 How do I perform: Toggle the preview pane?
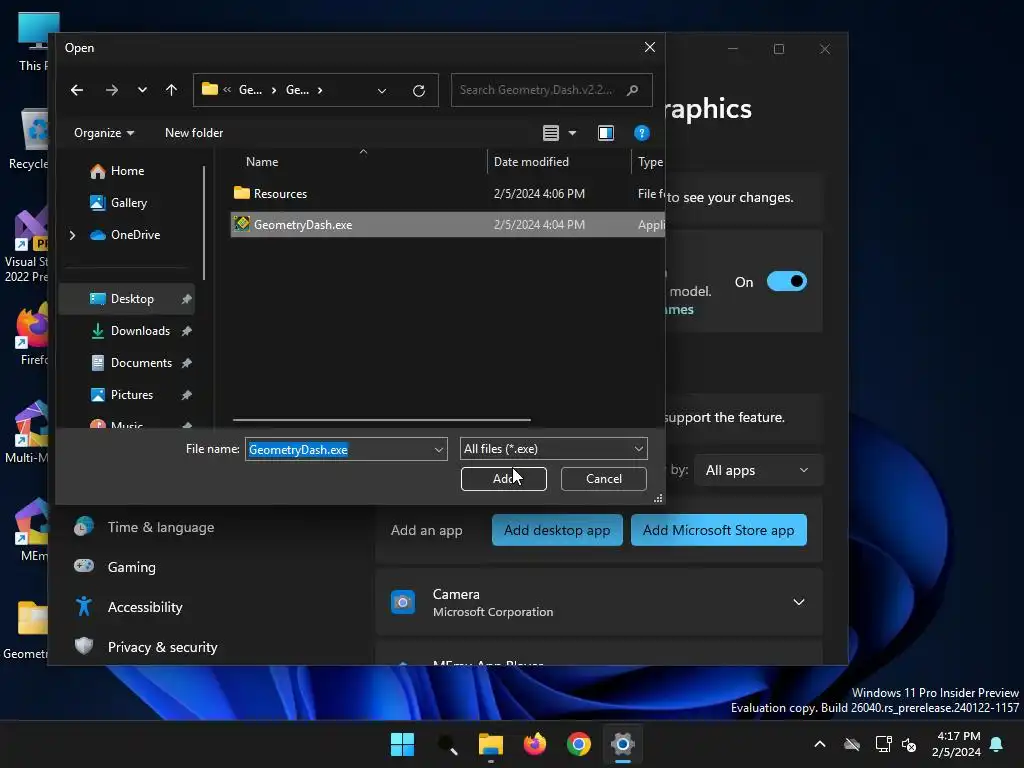[x=606, y=133]
